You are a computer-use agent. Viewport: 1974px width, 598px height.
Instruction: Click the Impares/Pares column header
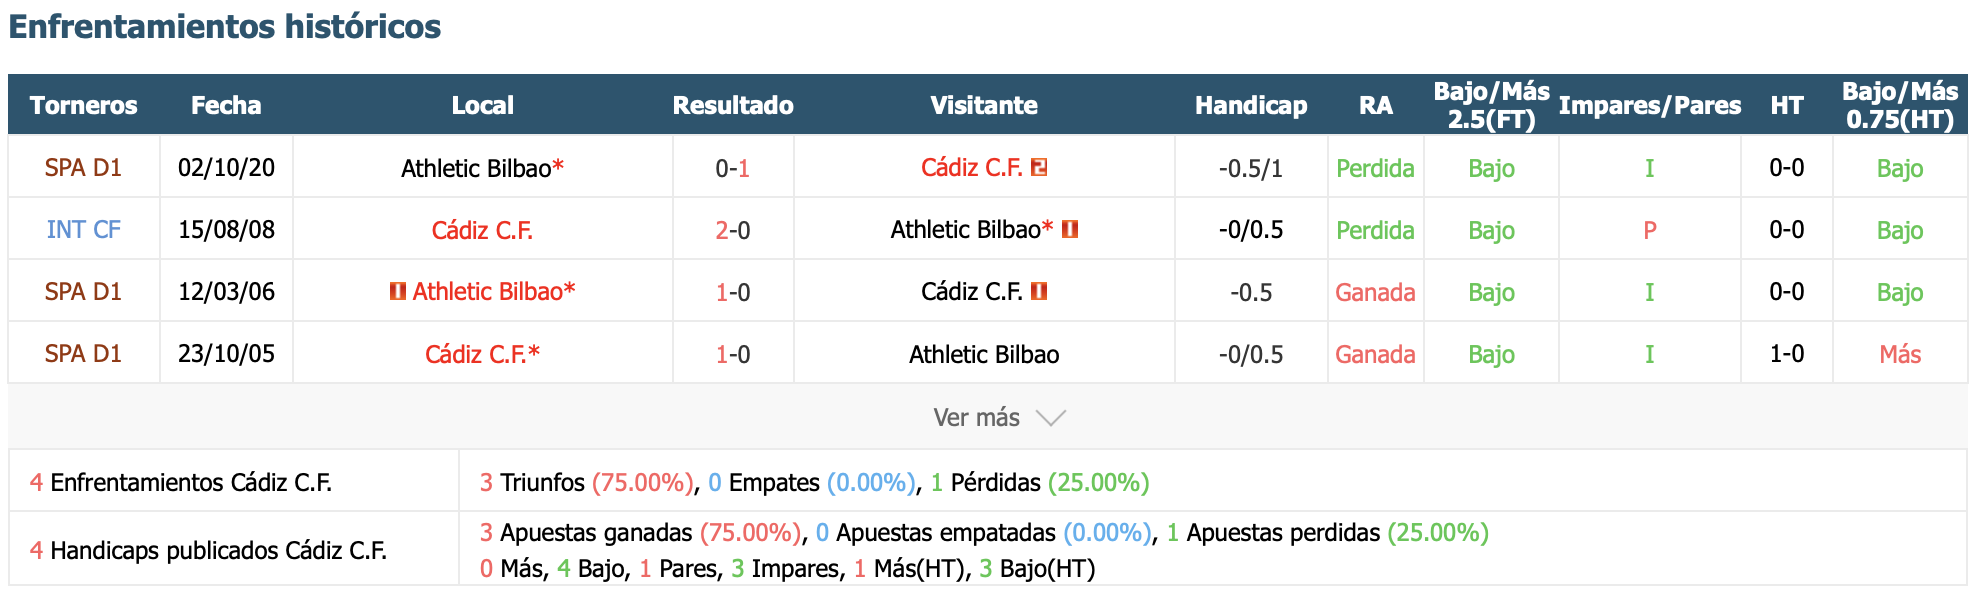pyautogui.click(x=1650, y=105)
